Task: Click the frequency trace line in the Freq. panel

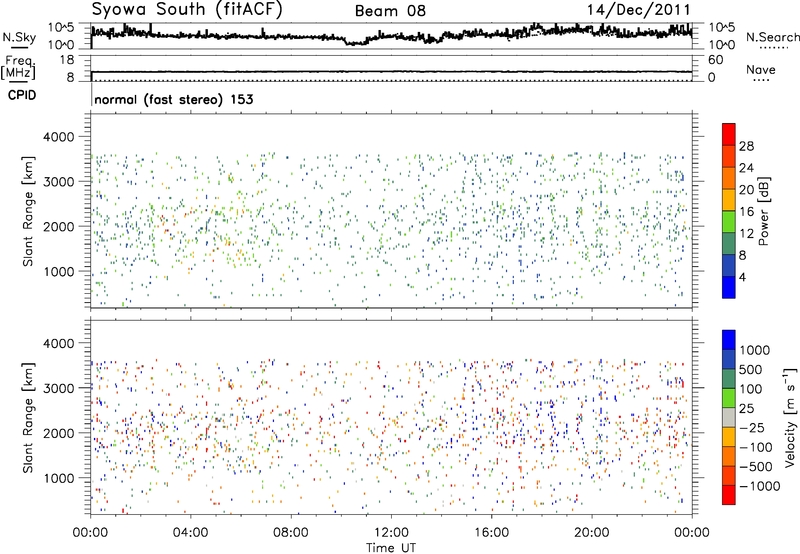Action: pyautogui.click(x=391, y=72)
